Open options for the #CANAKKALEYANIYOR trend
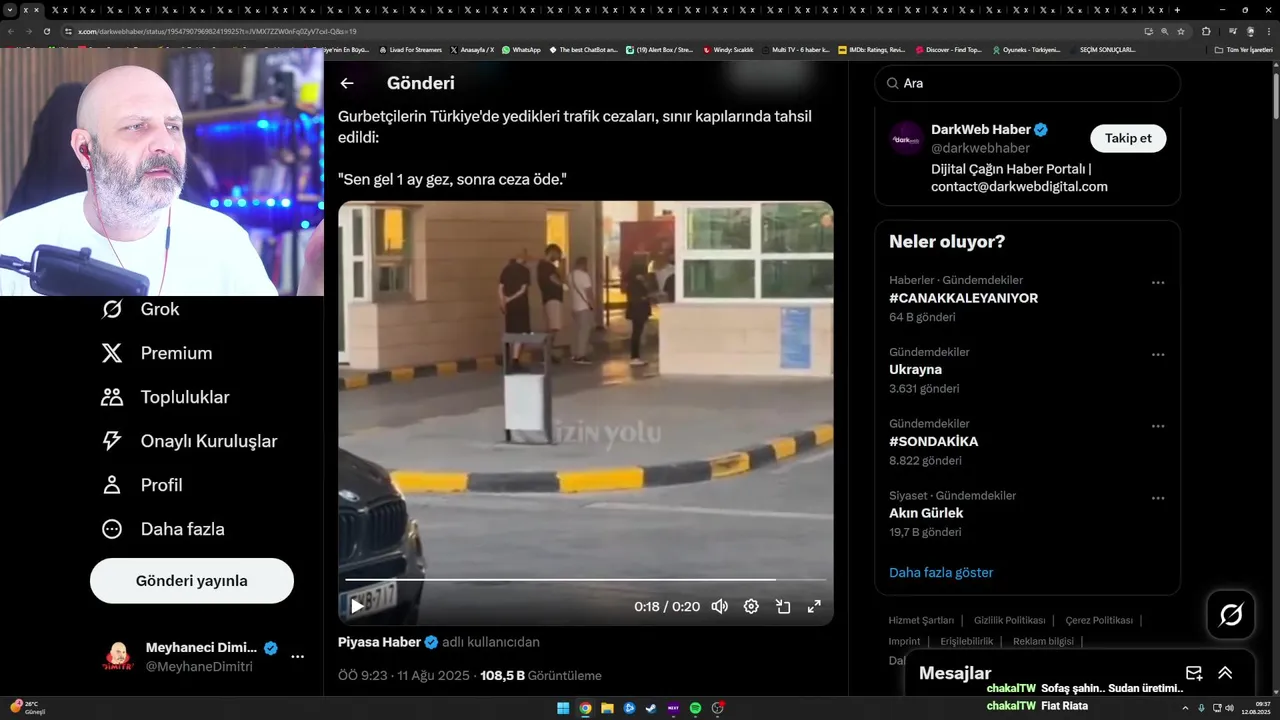The image size is (1280, 720). 1158,282
